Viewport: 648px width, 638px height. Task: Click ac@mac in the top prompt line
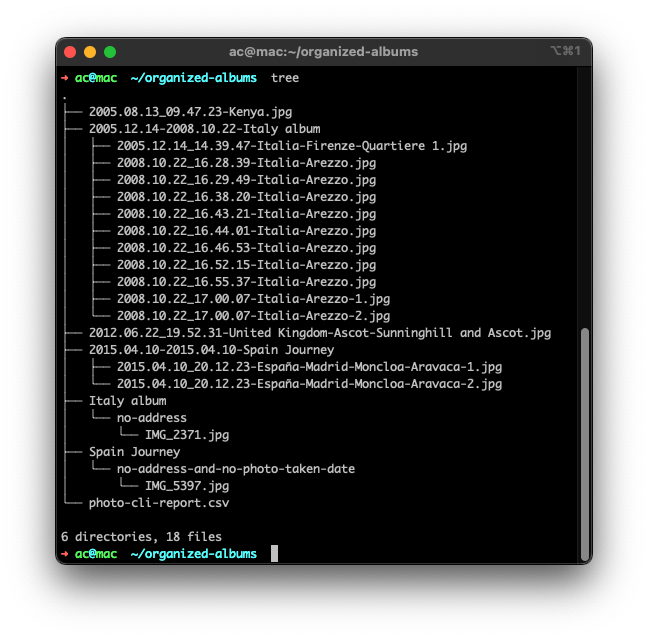(96, 78)
